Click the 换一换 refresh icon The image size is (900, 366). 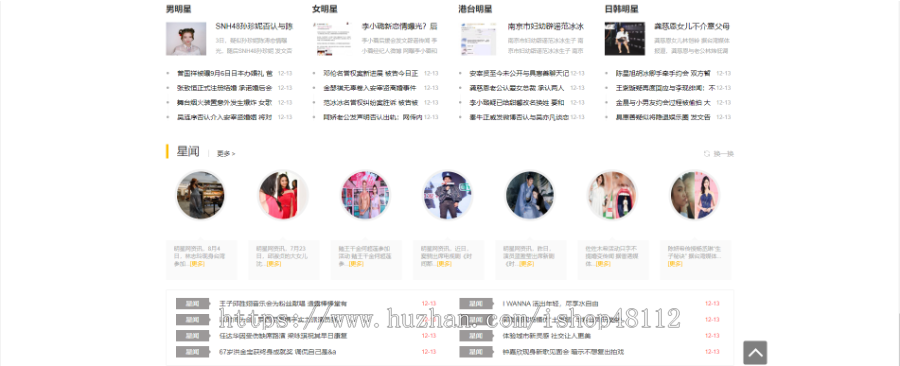[707, 154]
